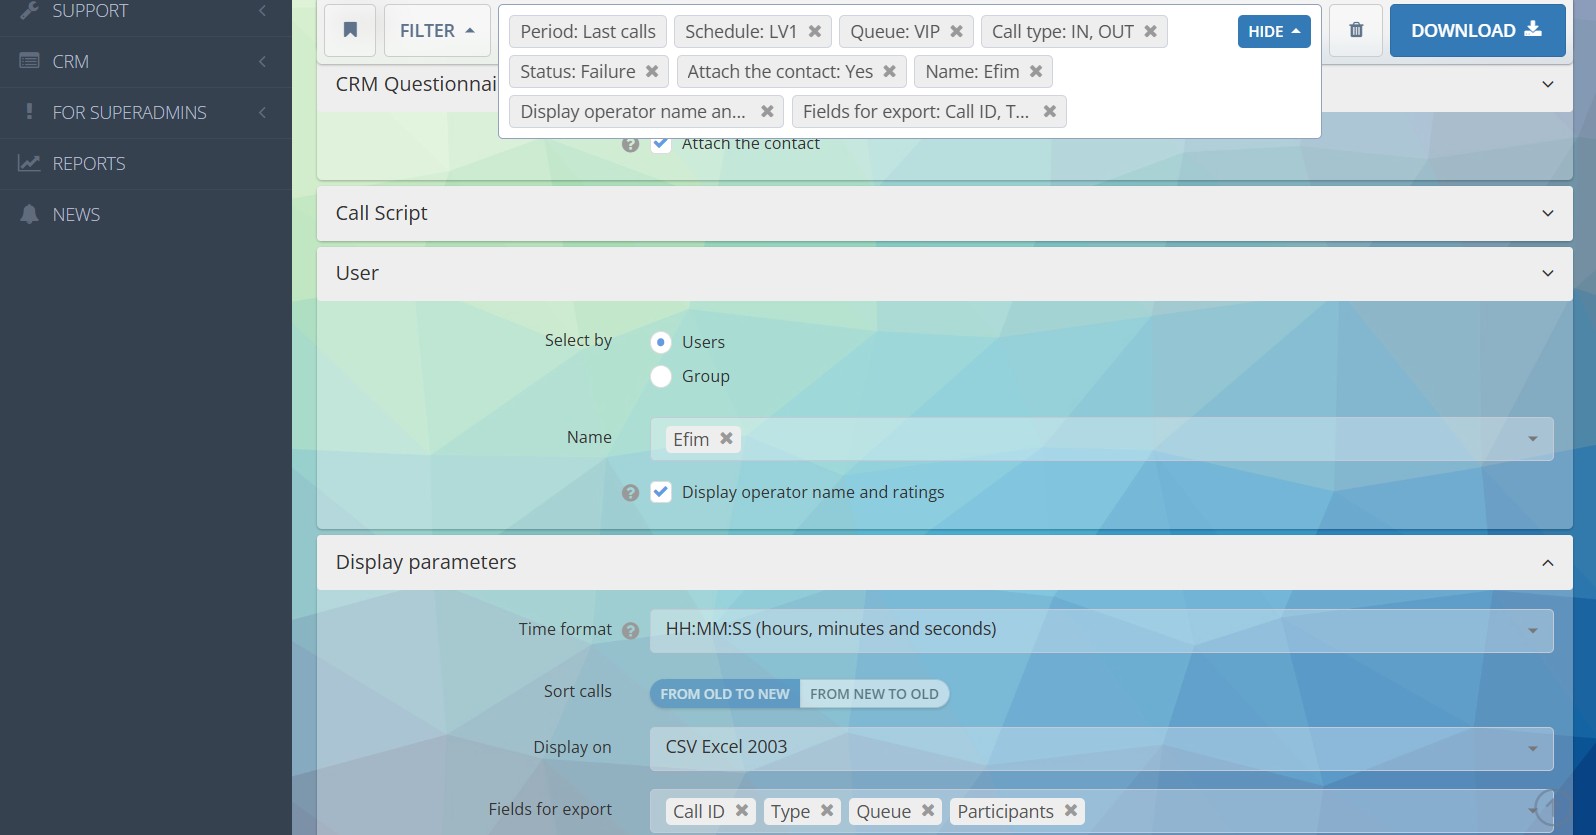
Task: Remove the Call type: IN, OUT tag
Action: coord(1151,31)
